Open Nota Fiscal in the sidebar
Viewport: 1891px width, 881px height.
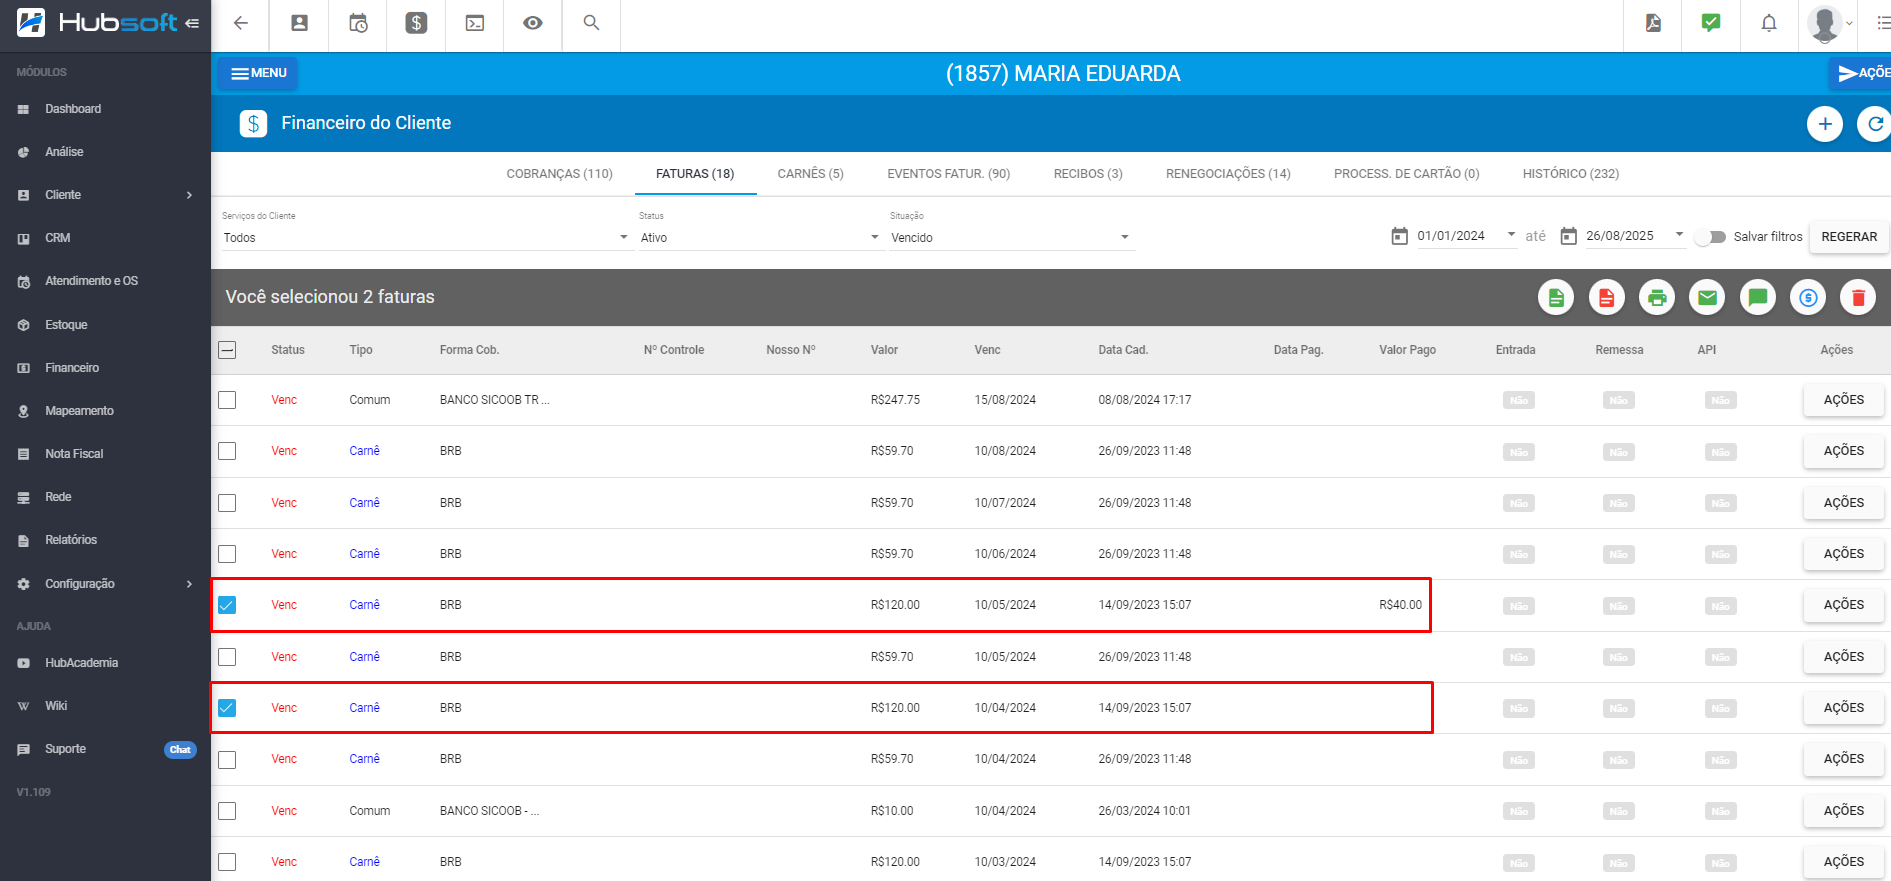pos(74,454)
